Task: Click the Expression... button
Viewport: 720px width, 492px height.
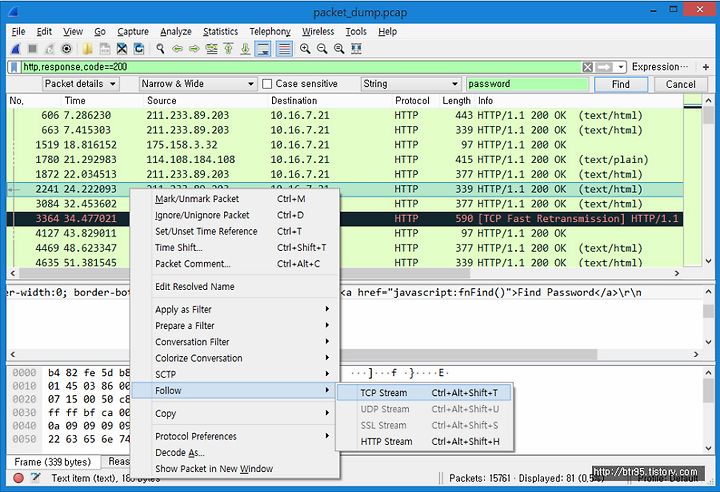Action: pos(659,67)
